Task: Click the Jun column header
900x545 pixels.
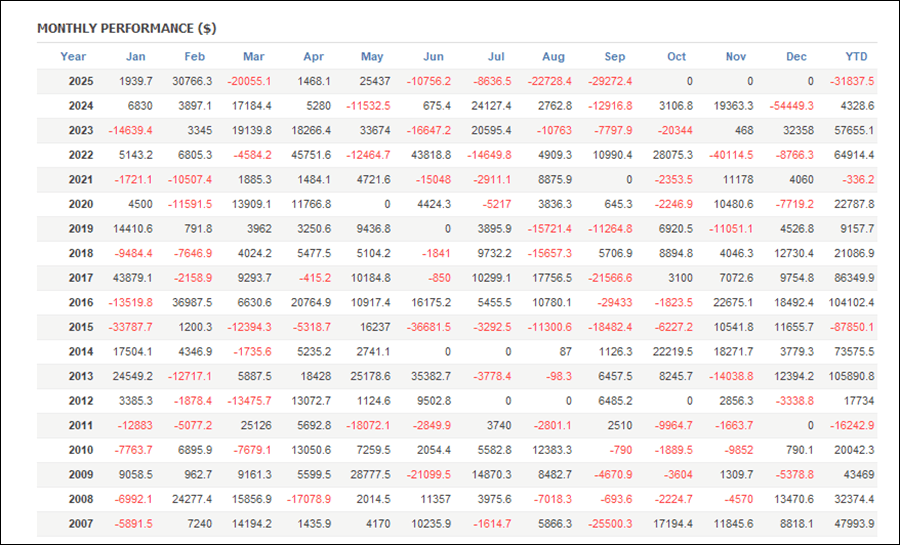Action: point(433,57)
